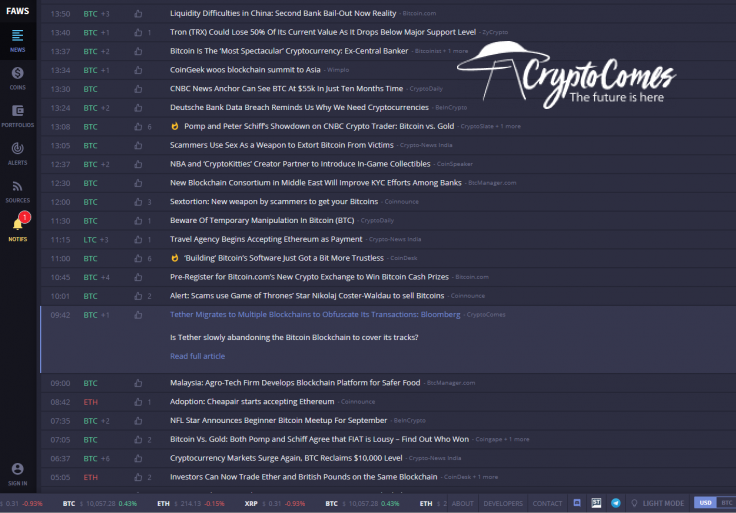
Task: Open CNBC News Anchor BTC At $55k headline
Action: tap(286, 88)
